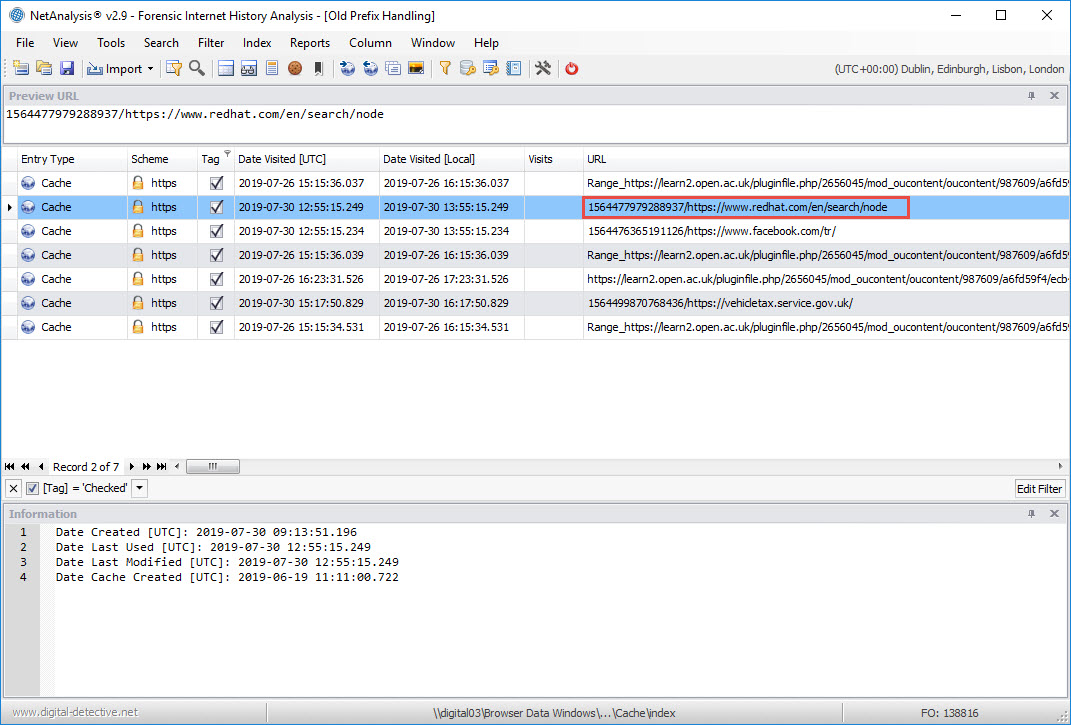The width and height of the screenshot is (1071, 725).
Task: Click the horizontal scrollbar right arrow
Action: point(1060,467)
